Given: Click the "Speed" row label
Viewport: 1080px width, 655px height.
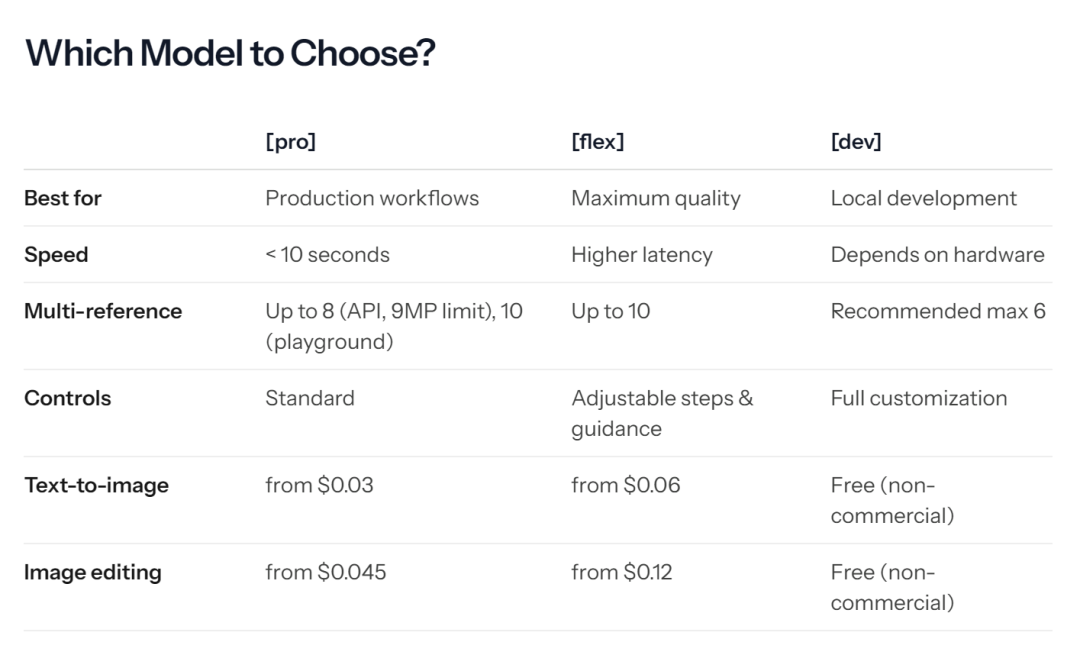Looking at the screenshot, I should click(x=56, y=255).
